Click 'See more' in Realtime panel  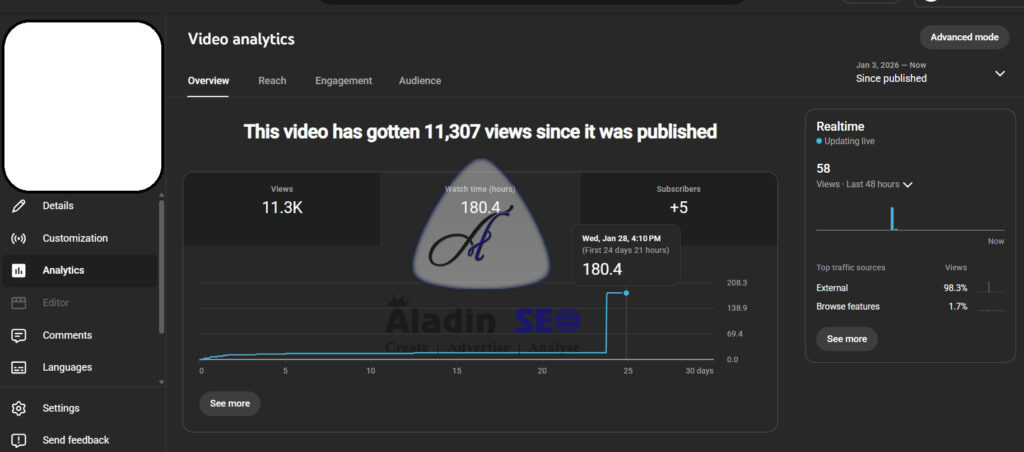[x=847, y=339]
